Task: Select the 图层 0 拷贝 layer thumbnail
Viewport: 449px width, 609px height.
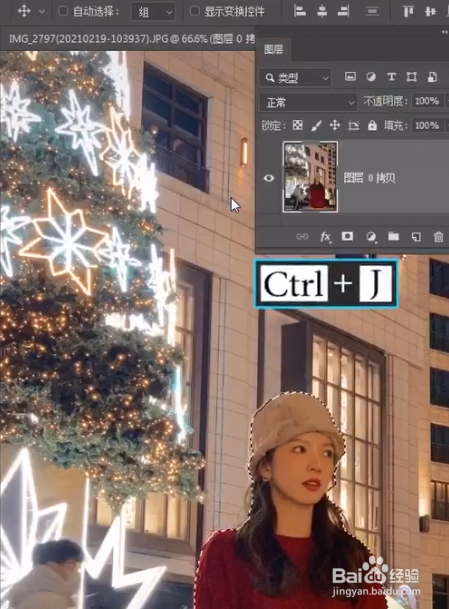Action: [310, 177]
